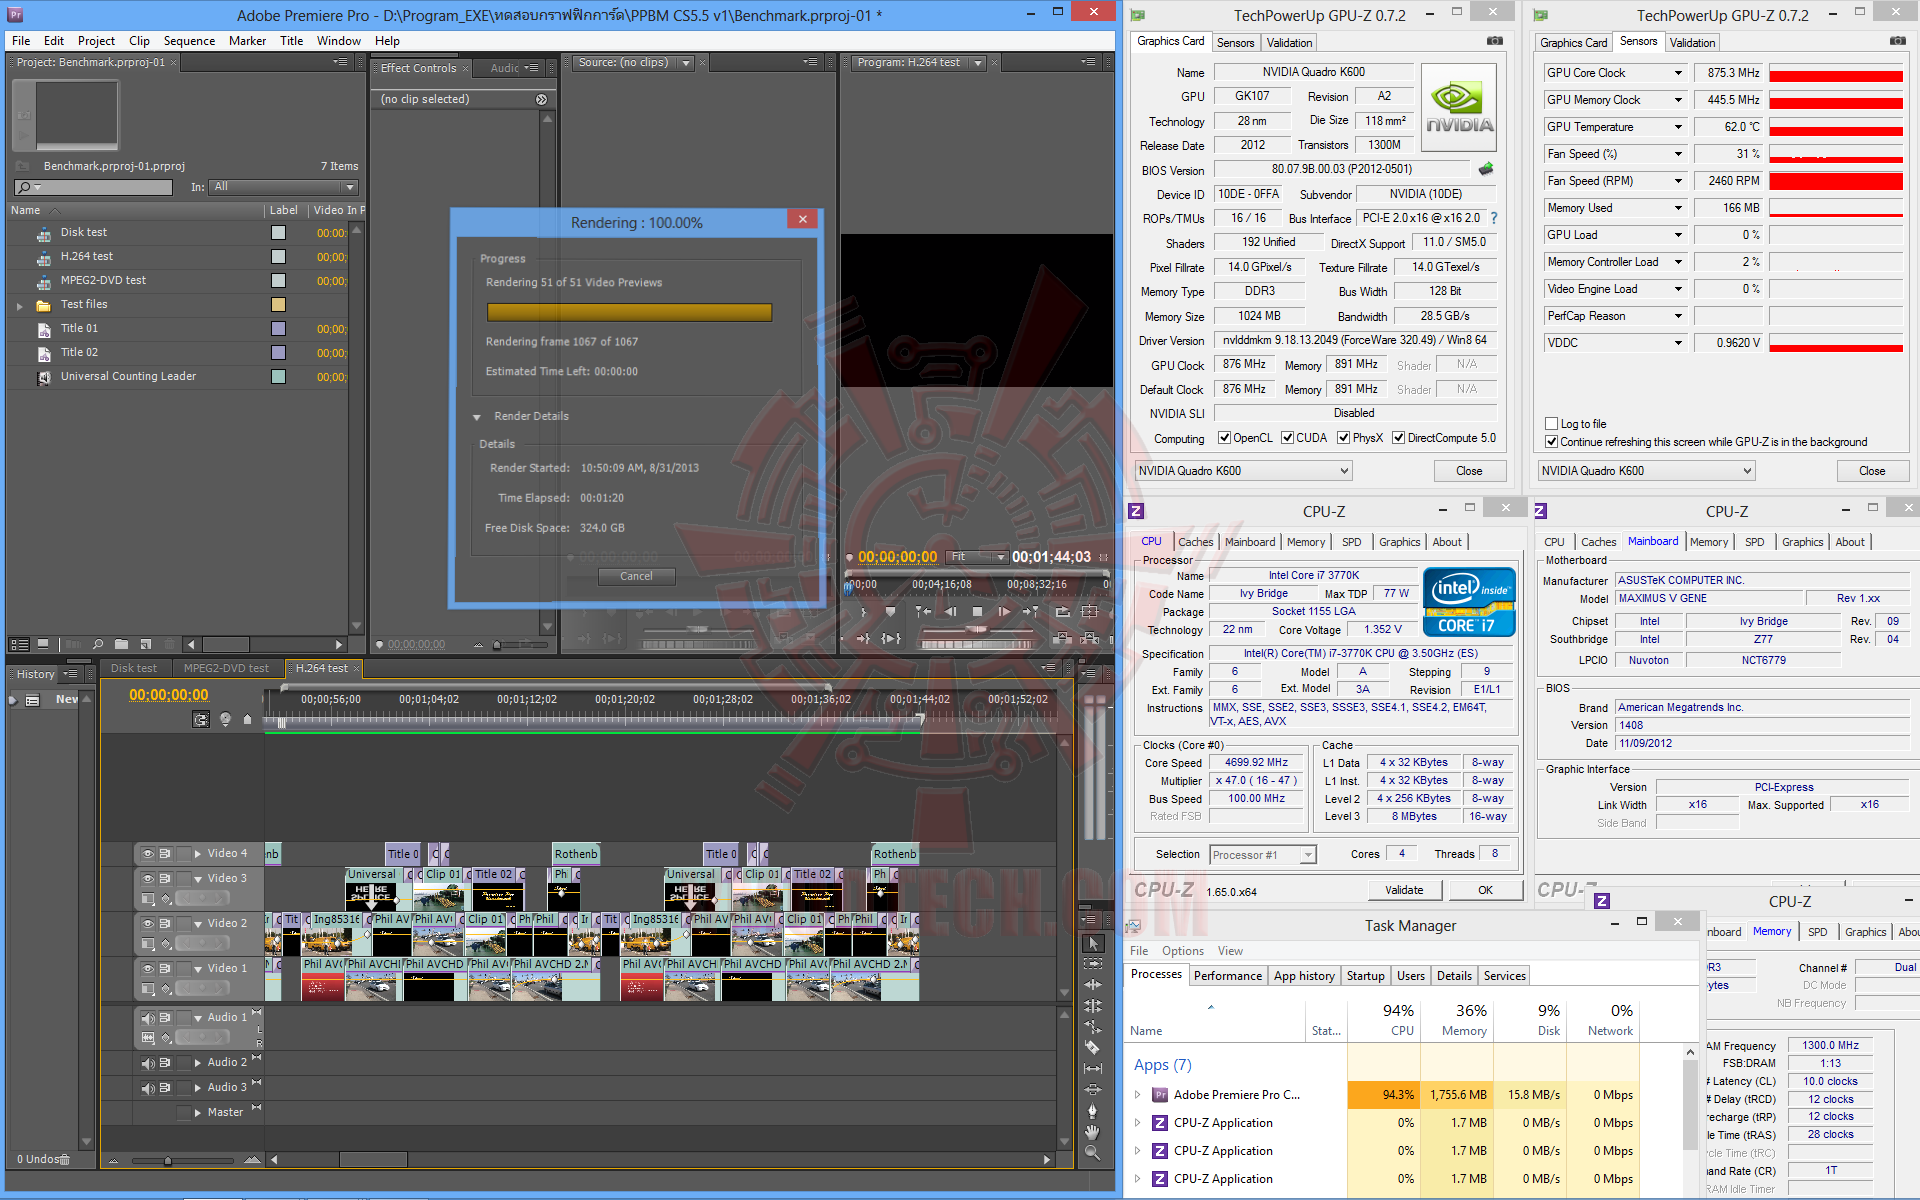Select the Hand tool

click(1092, 1131)
